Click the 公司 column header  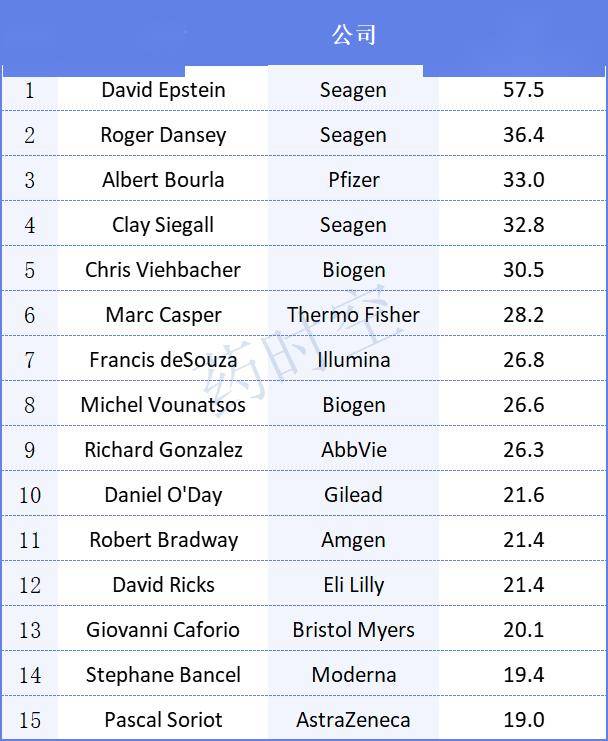click(x=353, y=35)
